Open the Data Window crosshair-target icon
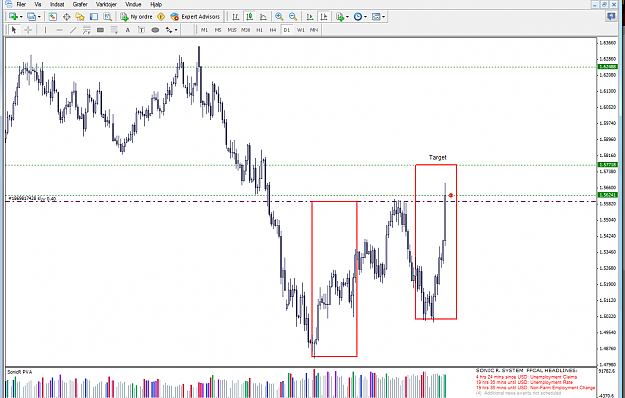Viewport: 625px width, 398px height. (66, 17)
